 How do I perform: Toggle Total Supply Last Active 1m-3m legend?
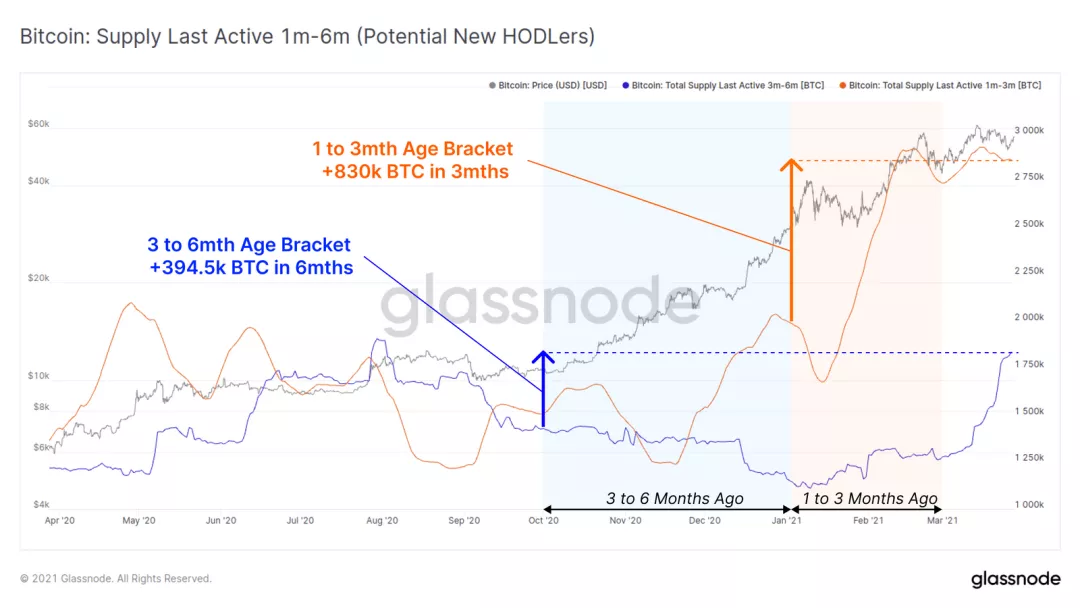pyautogui.click(x=940, y=85)
